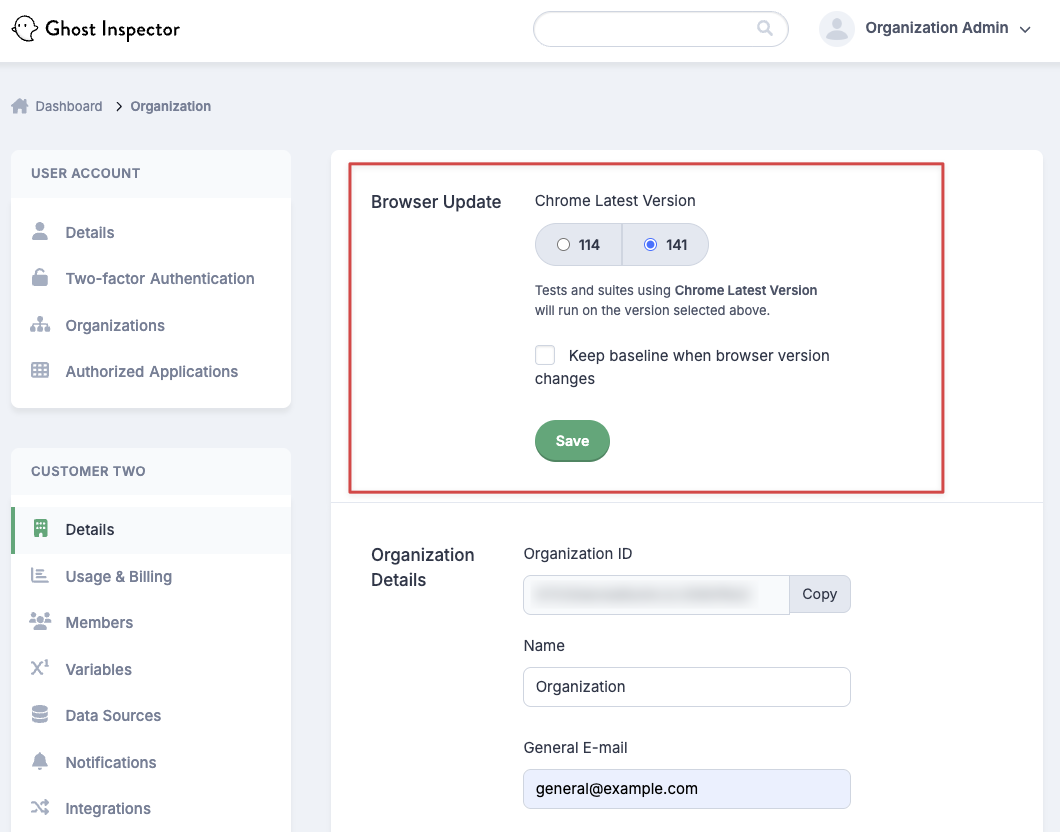Select the 141 Chrome version radio button
Screen dimensions: 1060x832
tap(651, 244)
